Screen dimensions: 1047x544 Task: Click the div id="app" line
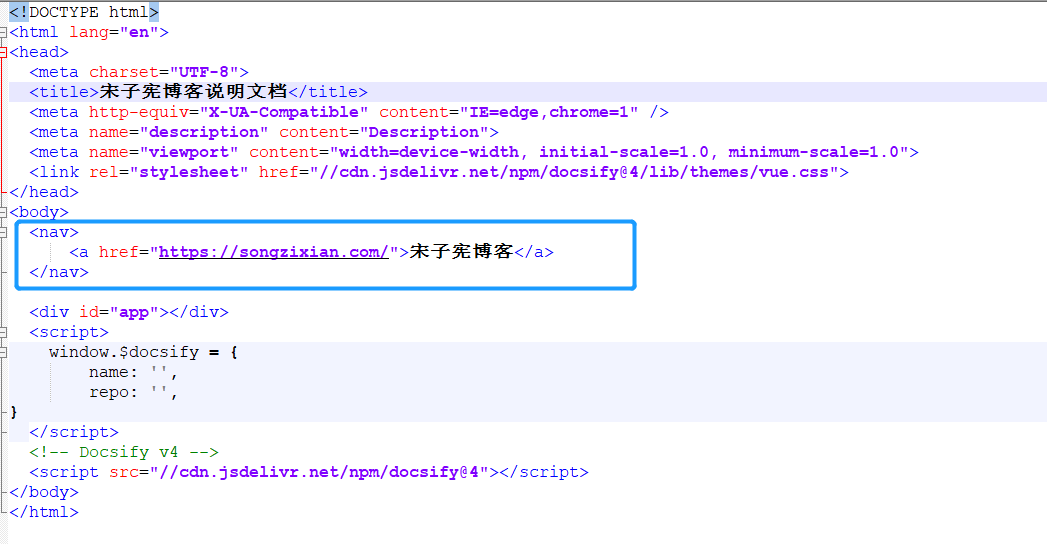click(x=129, y=312)
